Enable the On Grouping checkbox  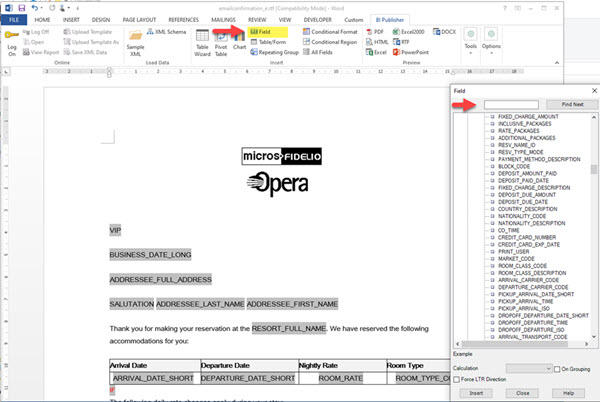557,369
